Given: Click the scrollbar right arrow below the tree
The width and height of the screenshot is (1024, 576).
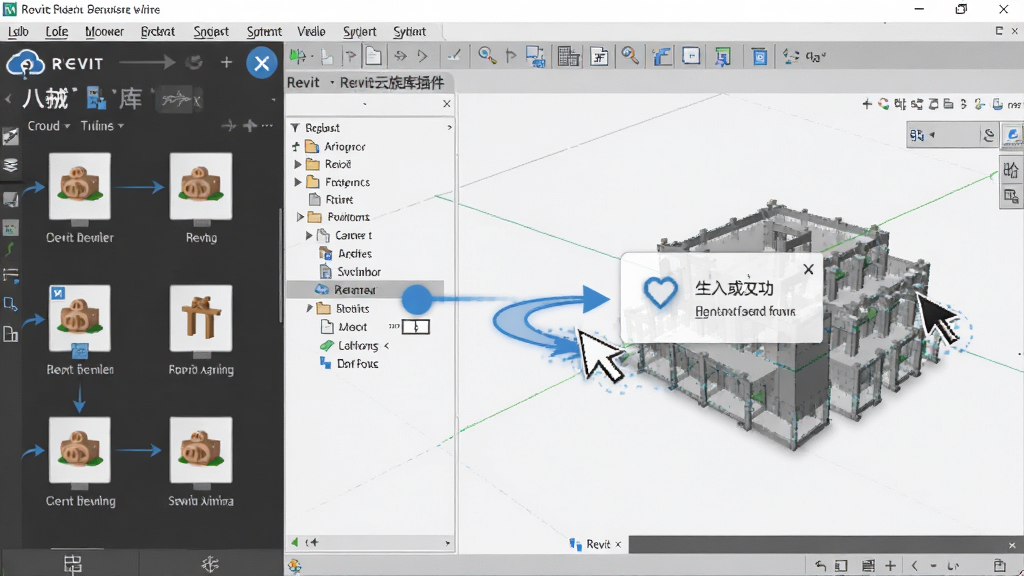Looking at the screenshot, I should (447, 543).
